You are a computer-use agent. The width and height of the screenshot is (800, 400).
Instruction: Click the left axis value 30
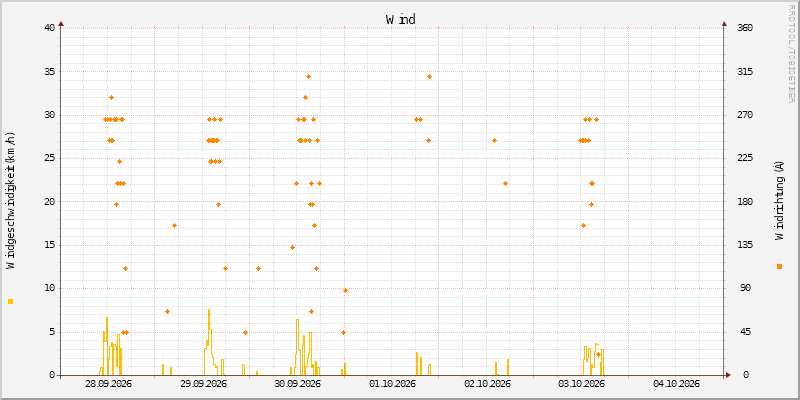[49, 115]
